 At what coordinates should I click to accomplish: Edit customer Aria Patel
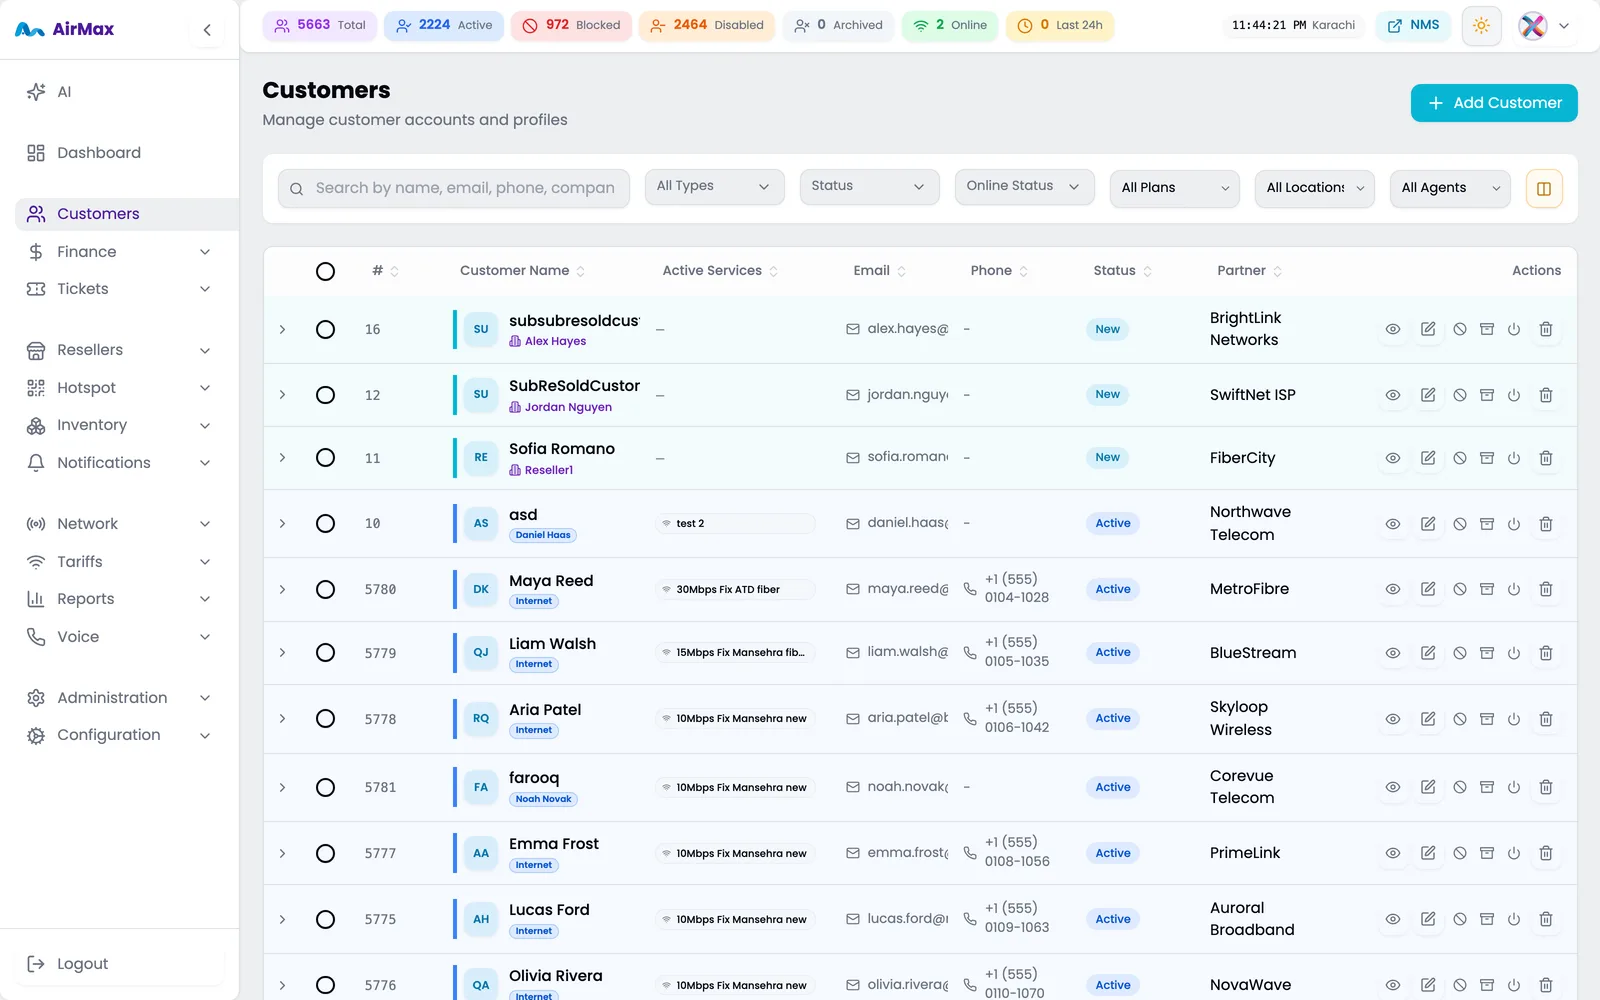coord(1428,719)
